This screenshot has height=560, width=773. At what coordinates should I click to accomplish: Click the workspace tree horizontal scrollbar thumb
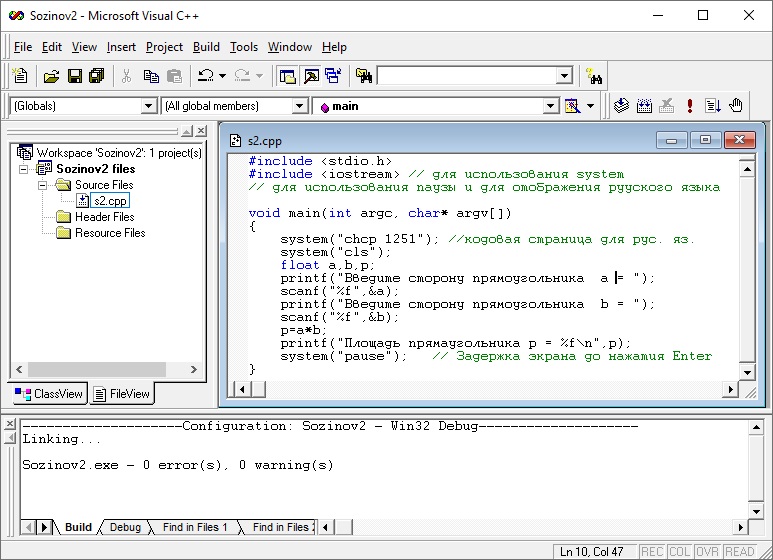pyautogui.click(x=97, y=369)
